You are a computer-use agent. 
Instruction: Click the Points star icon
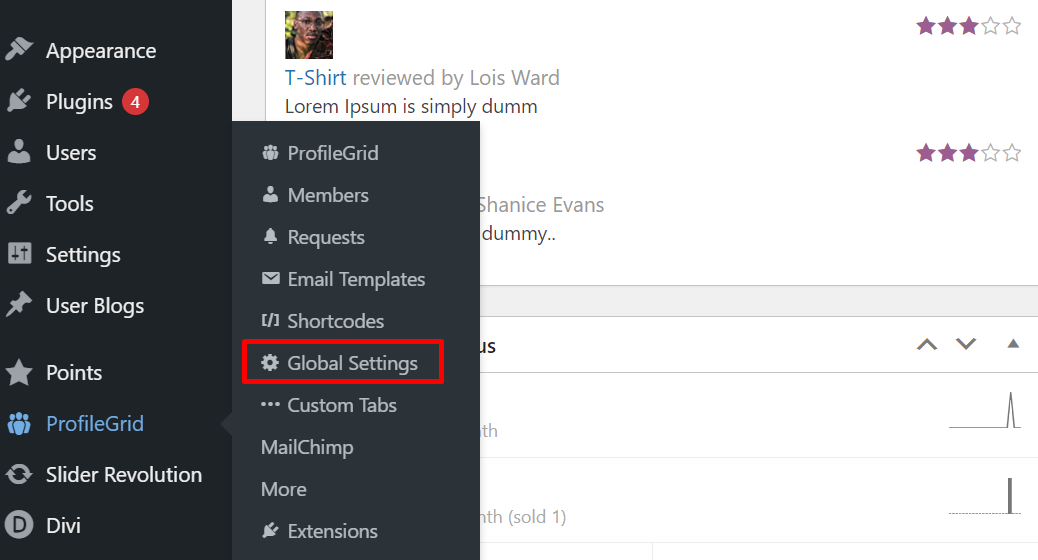[19, 372]
